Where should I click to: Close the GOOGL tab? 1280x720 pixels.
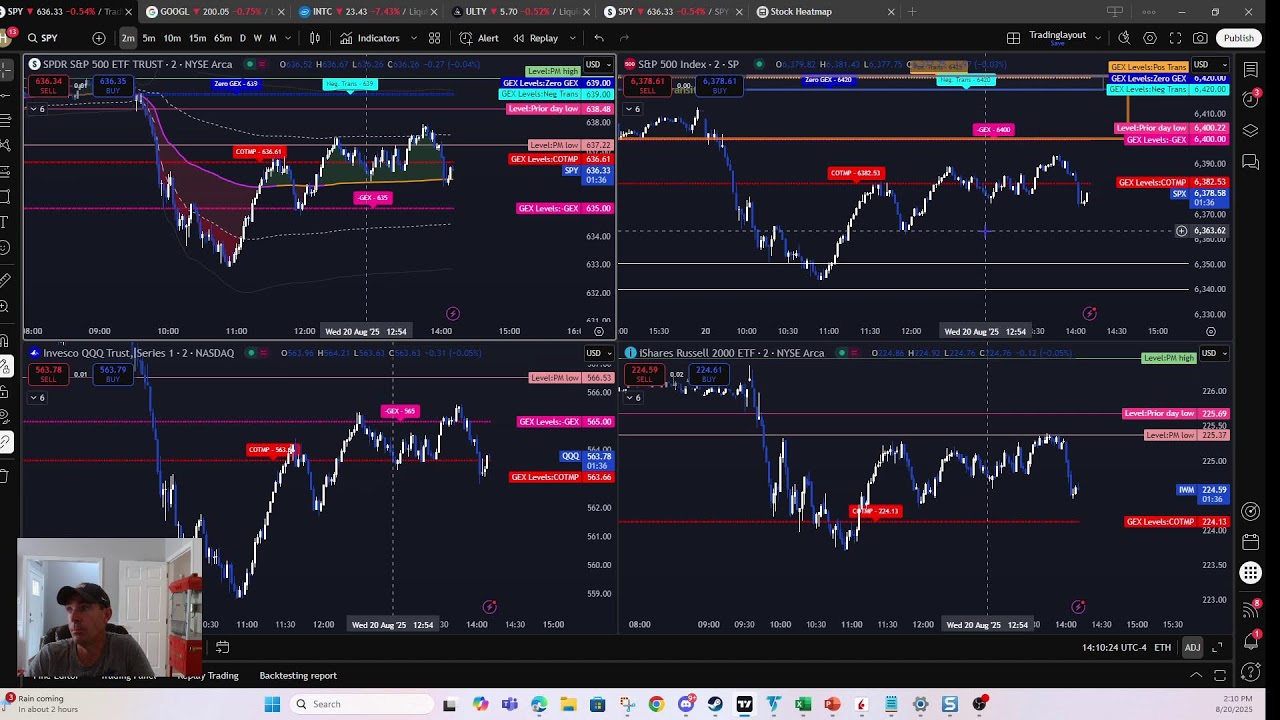[281, 12]
